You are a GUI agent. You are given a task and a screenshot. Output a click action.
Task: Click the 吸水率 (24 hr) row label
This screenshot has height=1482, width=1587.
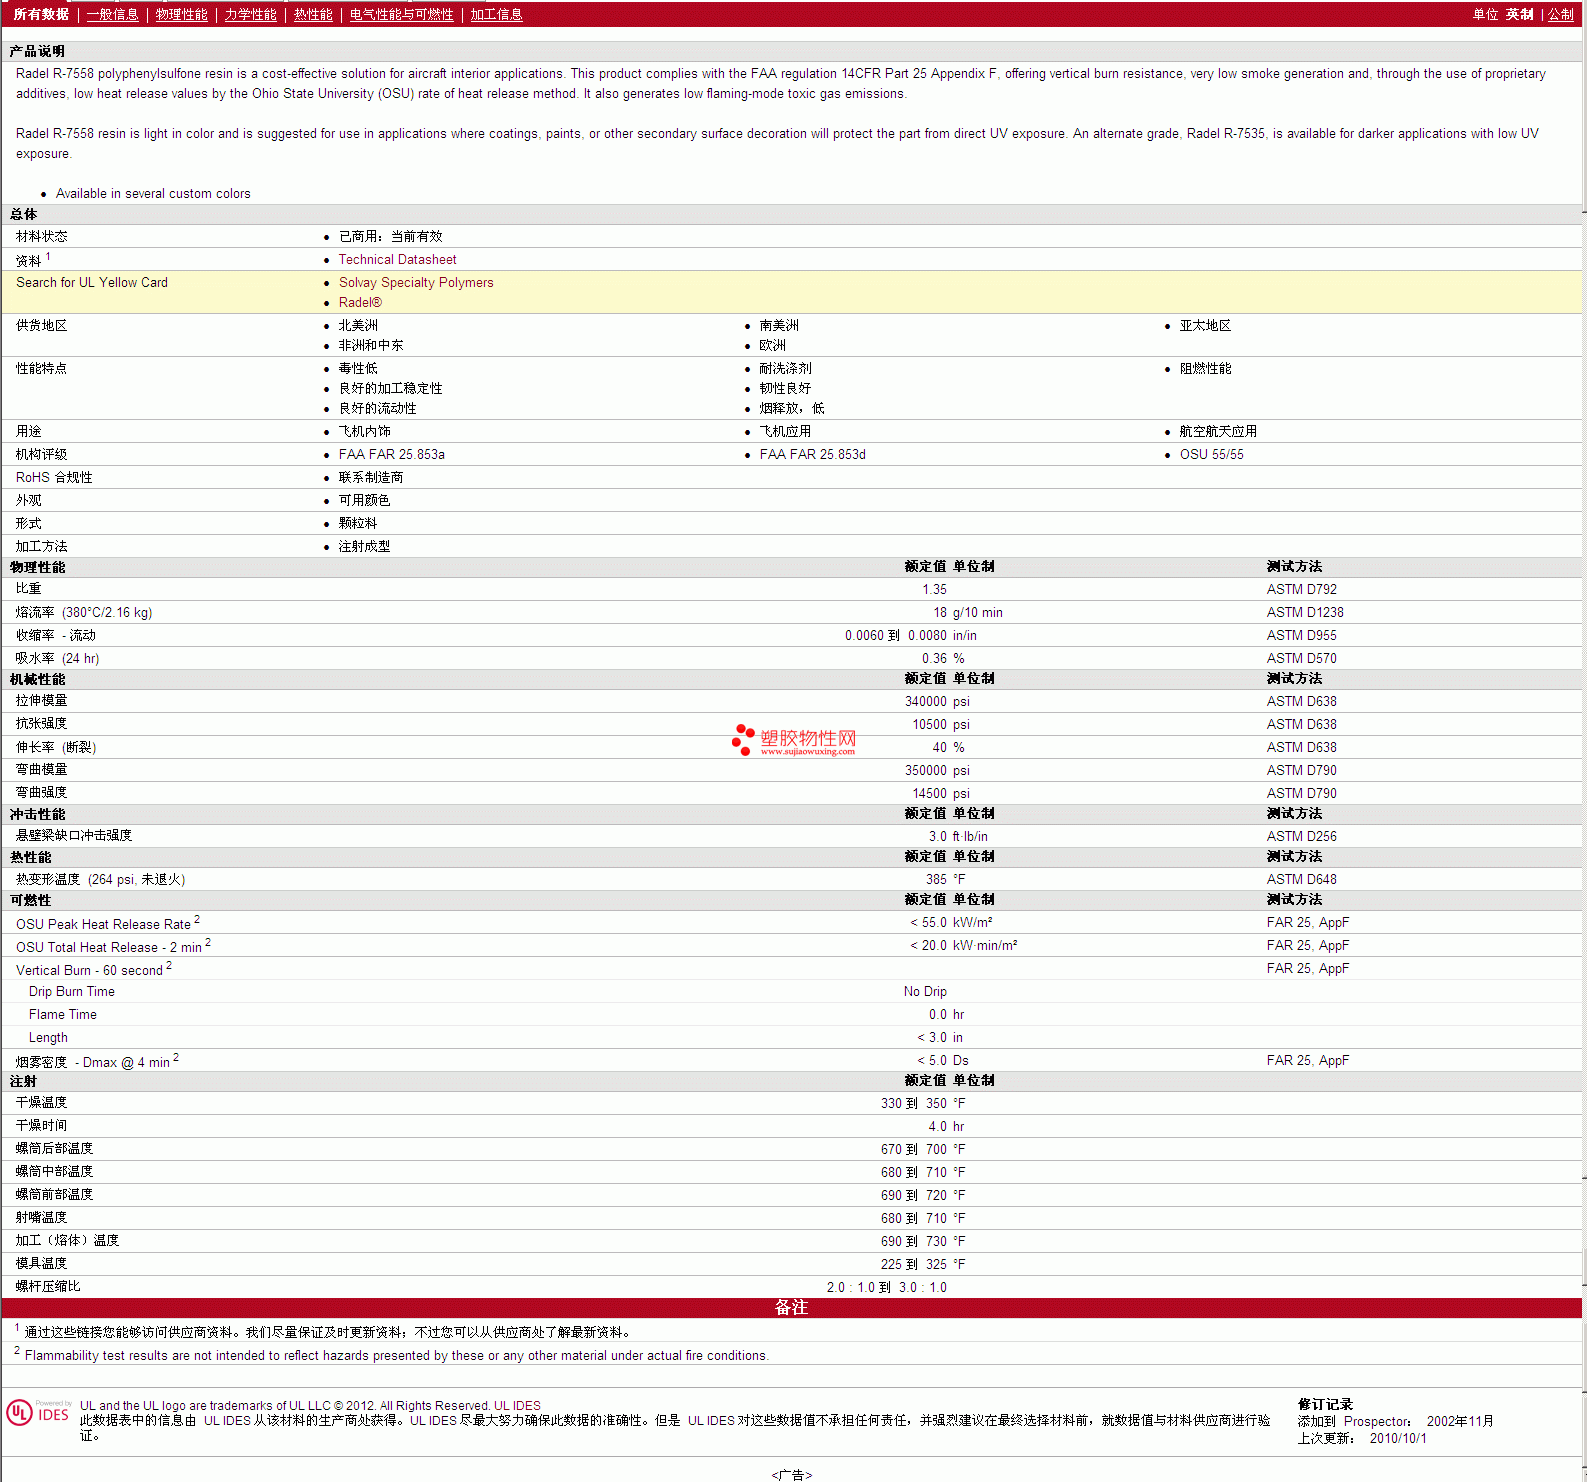pos(57,658)
